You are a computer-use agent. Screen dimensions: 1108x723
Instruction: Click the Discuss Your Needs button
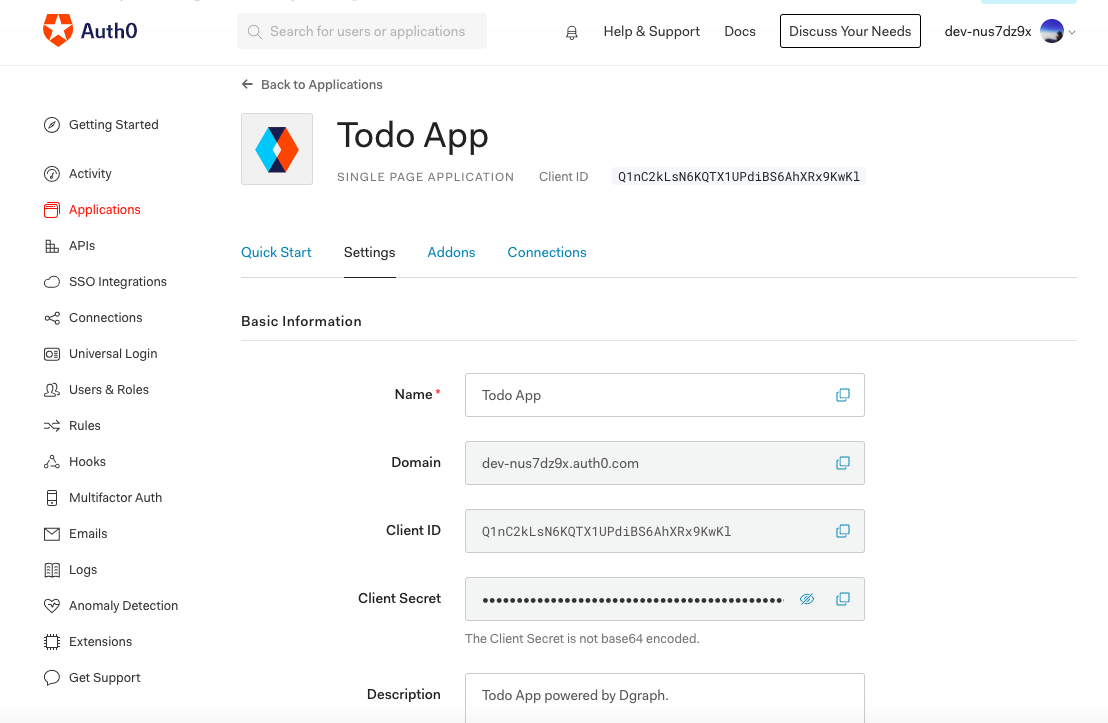[x=850, y=31]
